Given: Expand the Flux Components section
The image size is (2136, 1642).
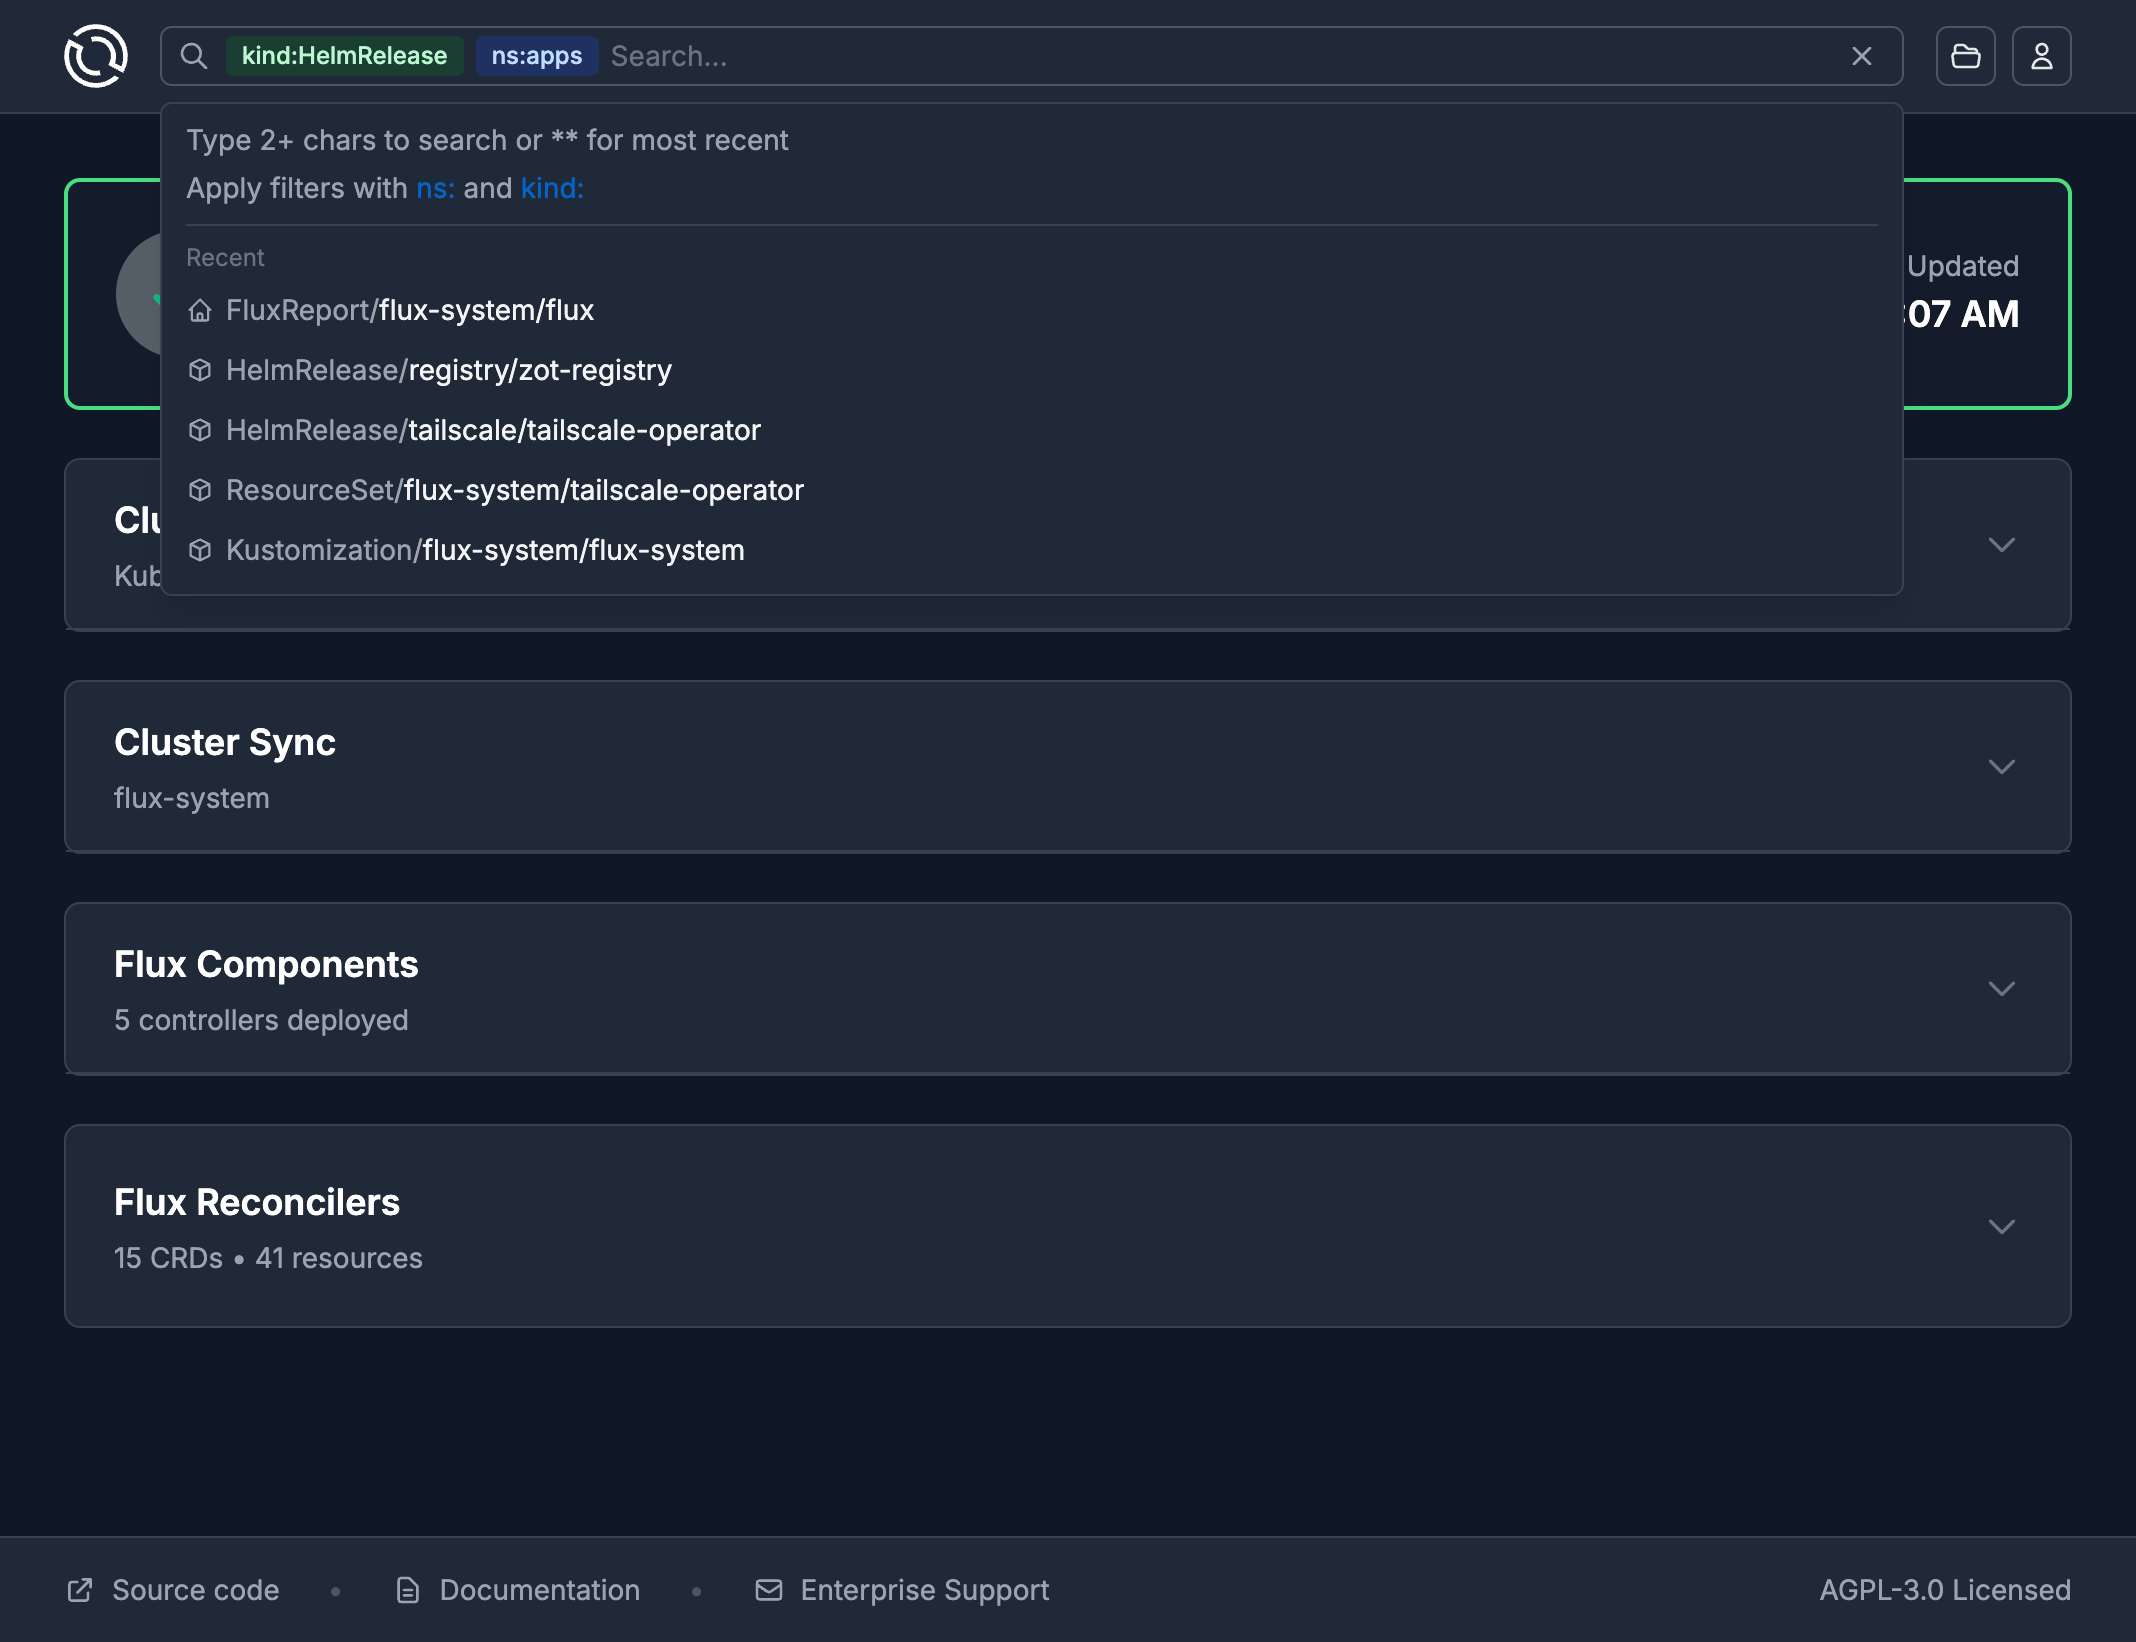Looking at the screenshot, I should [x=2001, y=989].
